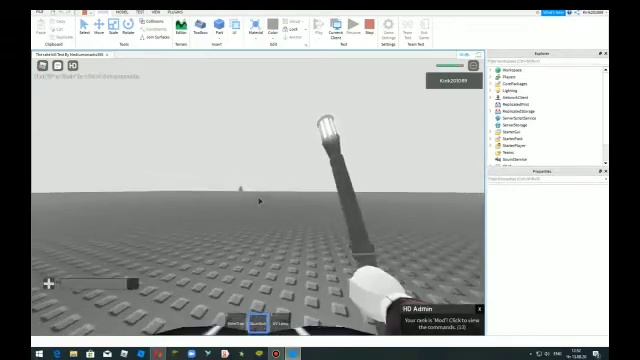
Task: Open File Explorer from the taskbar
Action: pyautogui.click(x=73, y=354)
